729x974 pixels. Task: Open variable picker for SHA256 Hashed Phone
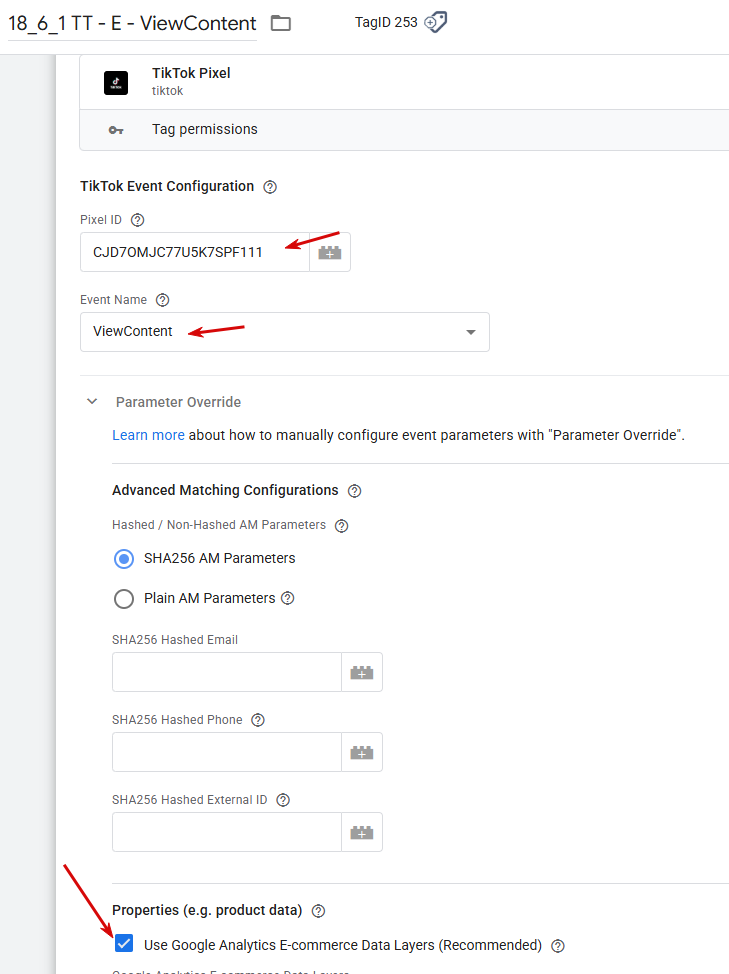click(x=362, y=753)
